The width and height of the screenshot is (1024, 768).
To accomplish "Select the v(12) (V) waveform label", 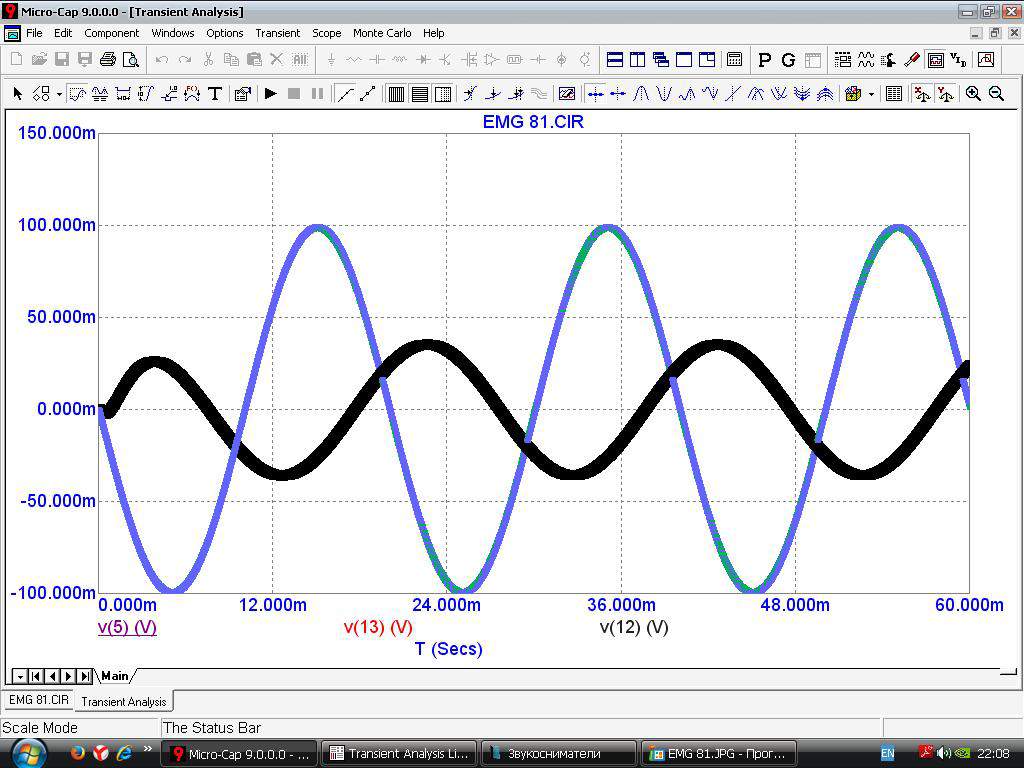I will pyautogui.click(x=634, y=627).
